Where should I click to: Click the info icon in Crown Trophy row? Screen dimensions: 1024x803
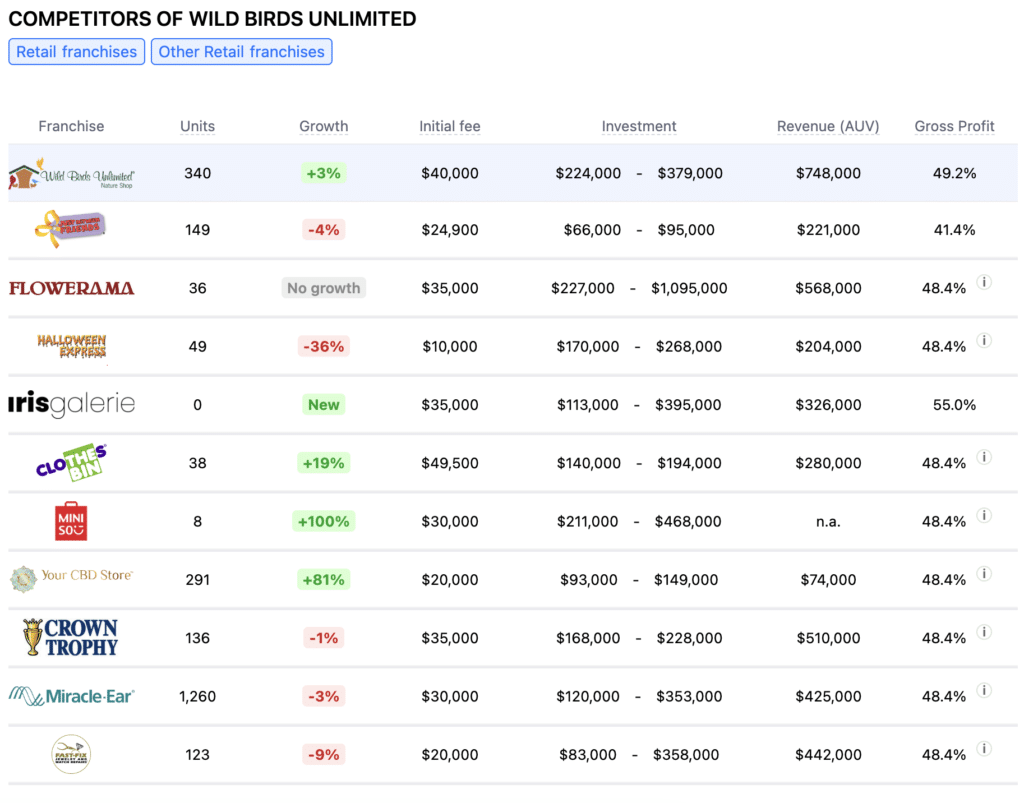(x=984, y=632)
